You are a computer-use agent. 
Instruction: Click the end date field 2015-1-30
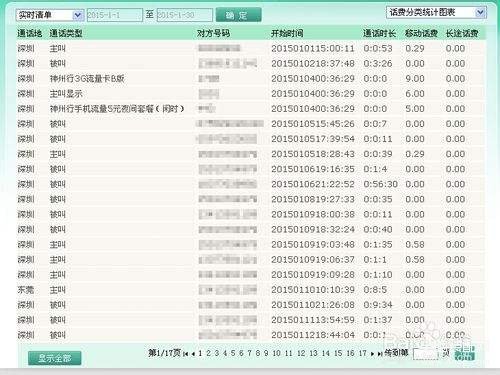tap(184, 15)
